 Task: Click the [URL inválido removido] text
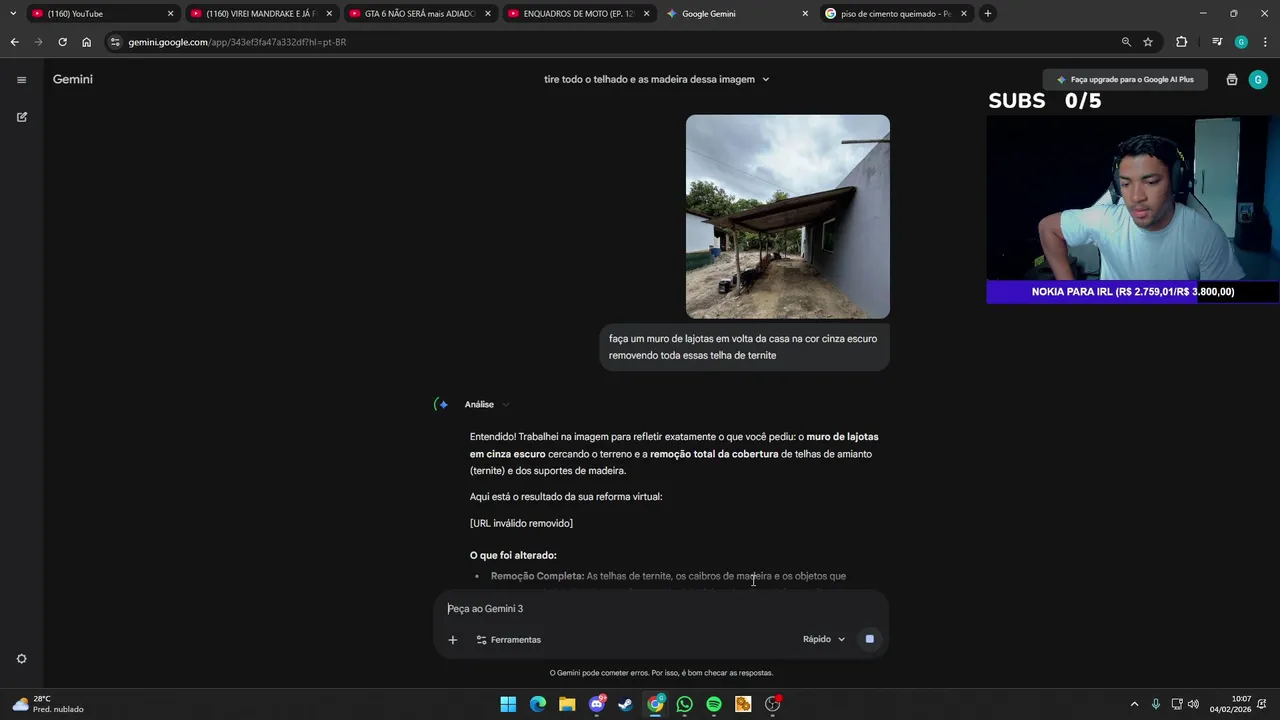[x=521, y=523]
